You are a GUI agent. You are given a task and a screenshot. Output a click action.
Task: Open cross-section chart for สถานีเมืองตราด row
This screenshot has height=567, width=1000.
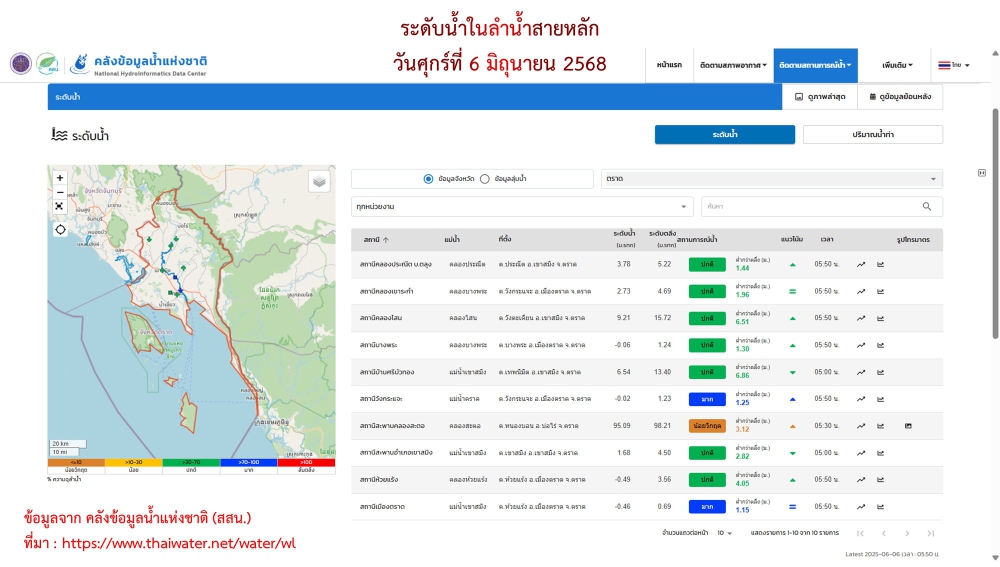pos(881,507)
